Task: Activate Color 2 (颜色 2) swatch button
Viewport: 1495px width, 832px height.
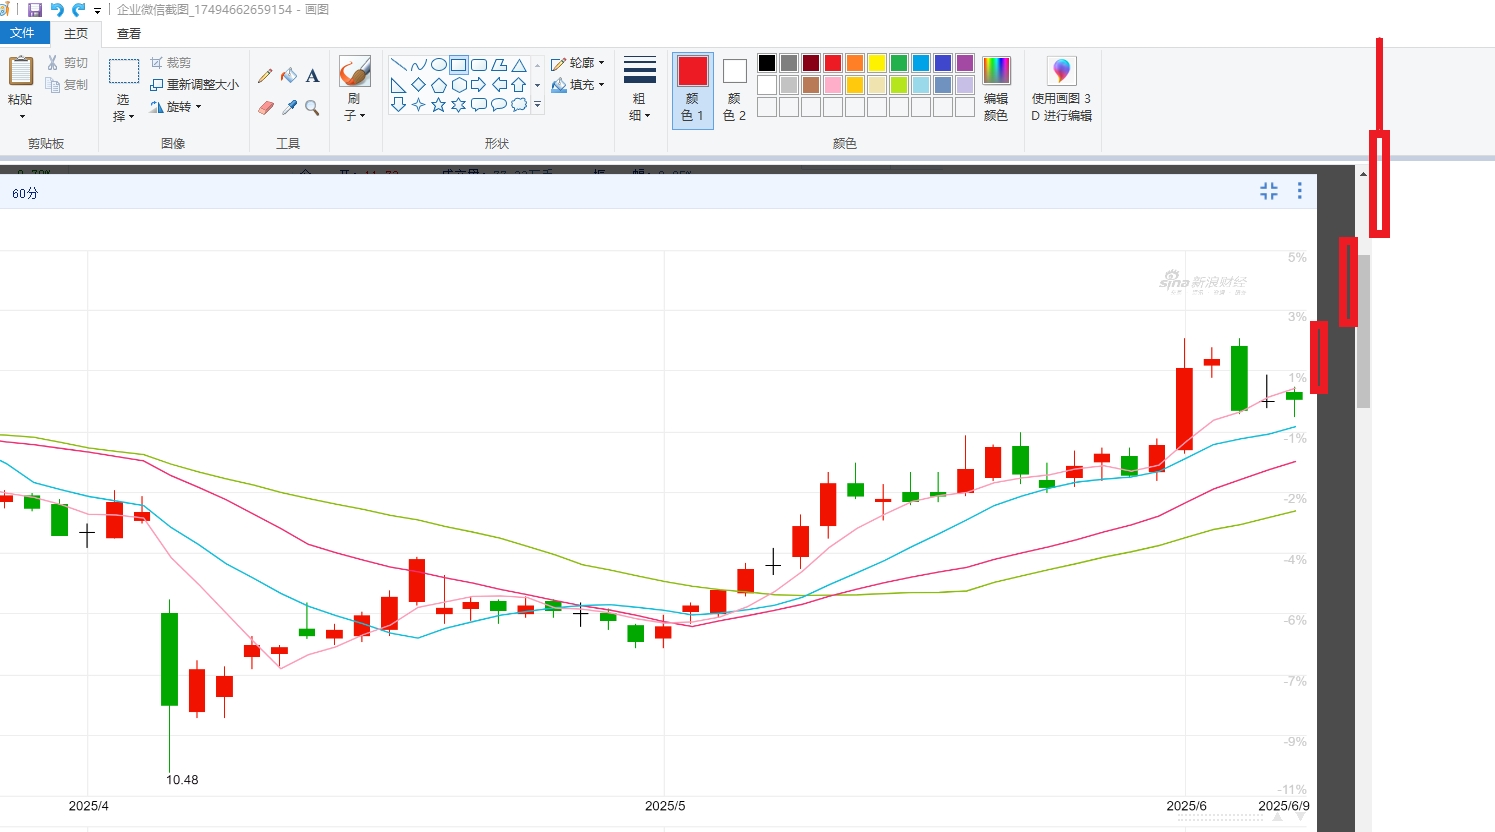Action: click(x=734, y=90)
